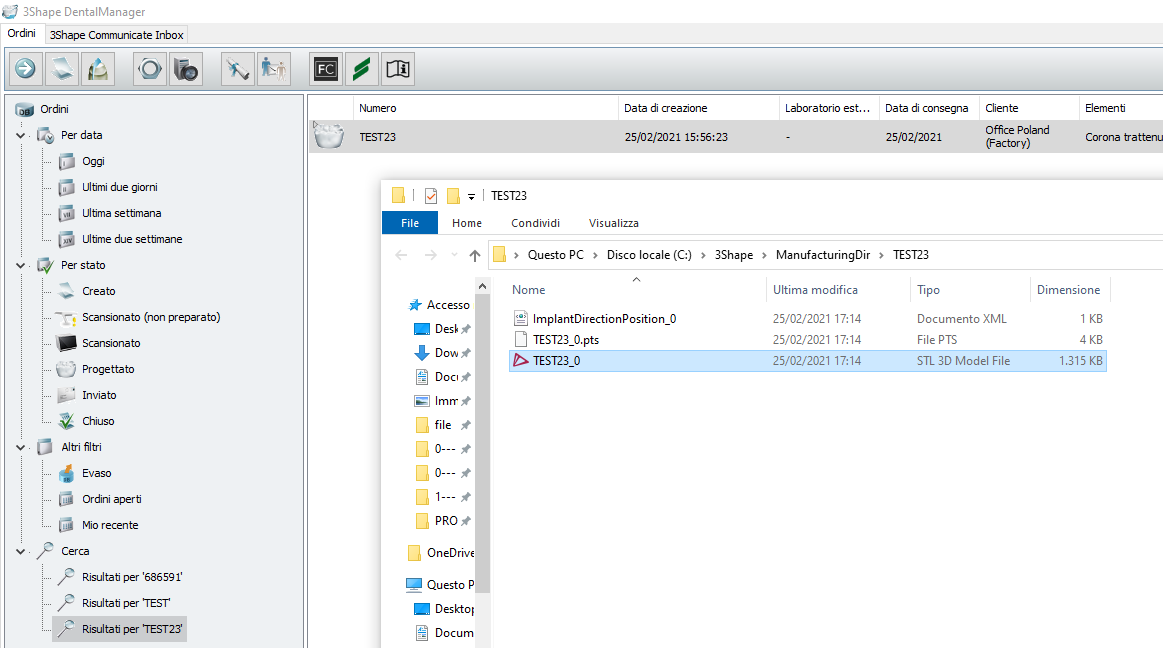Viewport: 1163px width, 648px height.
Task: Select the Evaso filter
Action: (96, 473)
